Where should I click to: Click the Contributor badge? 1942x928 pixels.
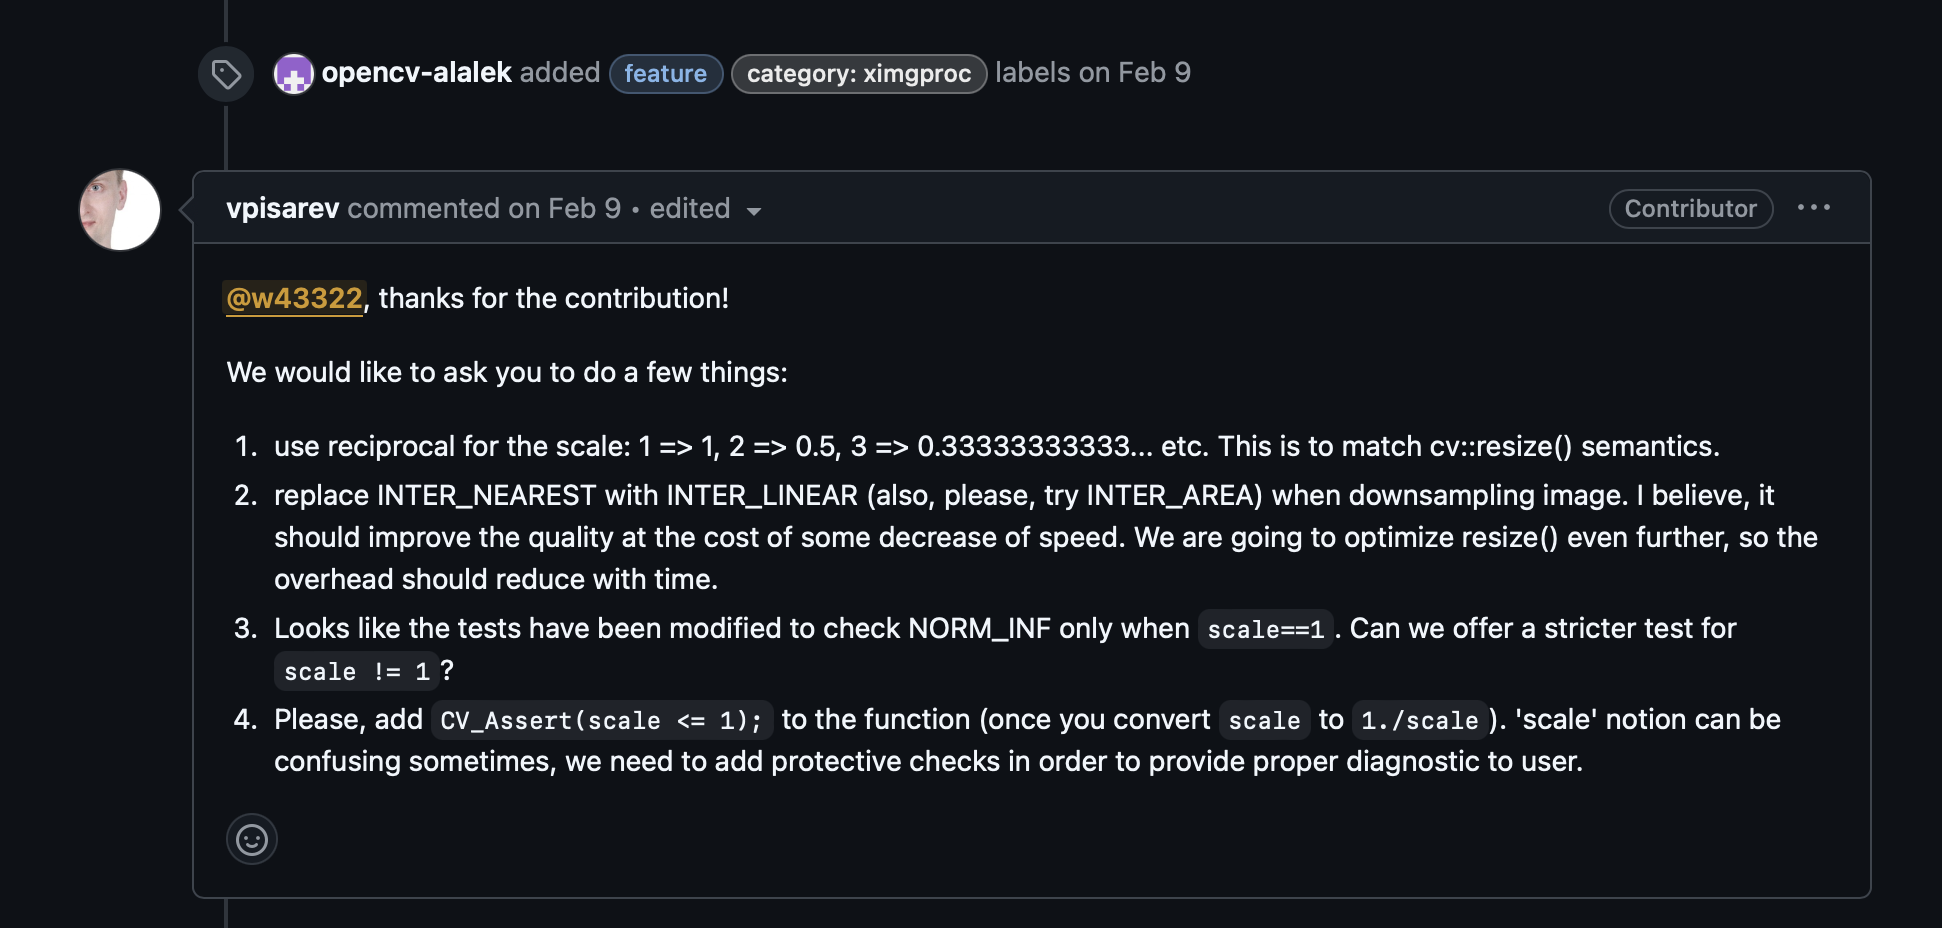[x=1690, y=208]
